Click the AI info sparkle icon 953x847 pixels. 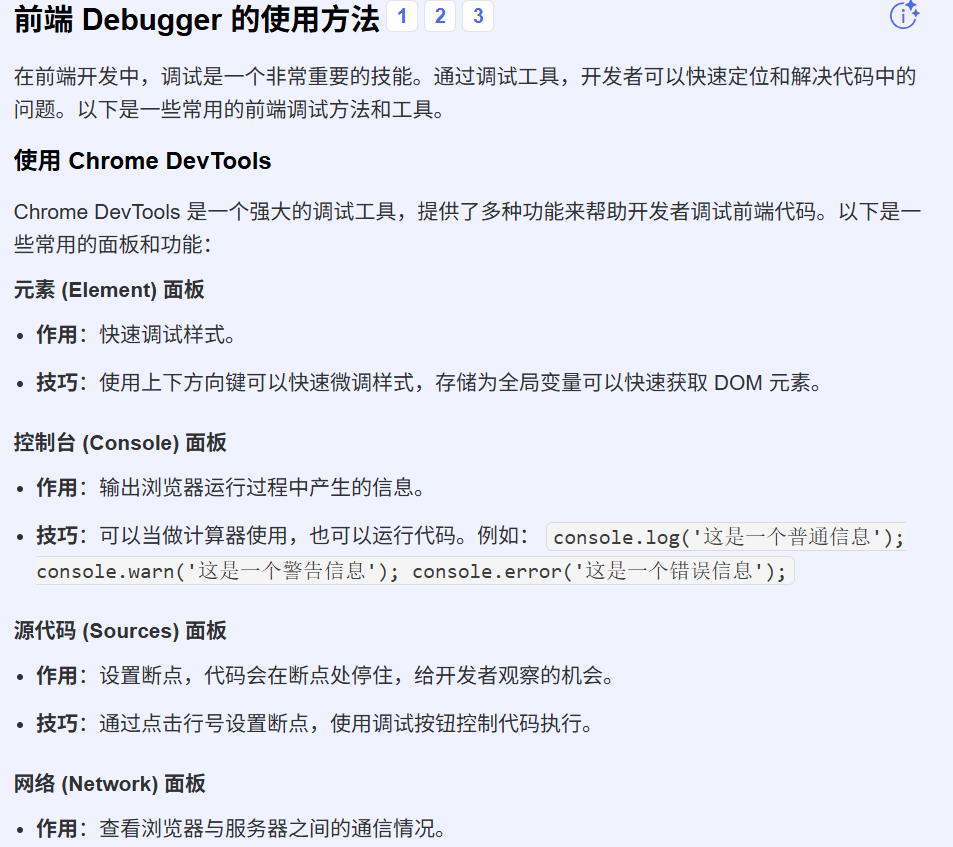(x=904, y=16)
